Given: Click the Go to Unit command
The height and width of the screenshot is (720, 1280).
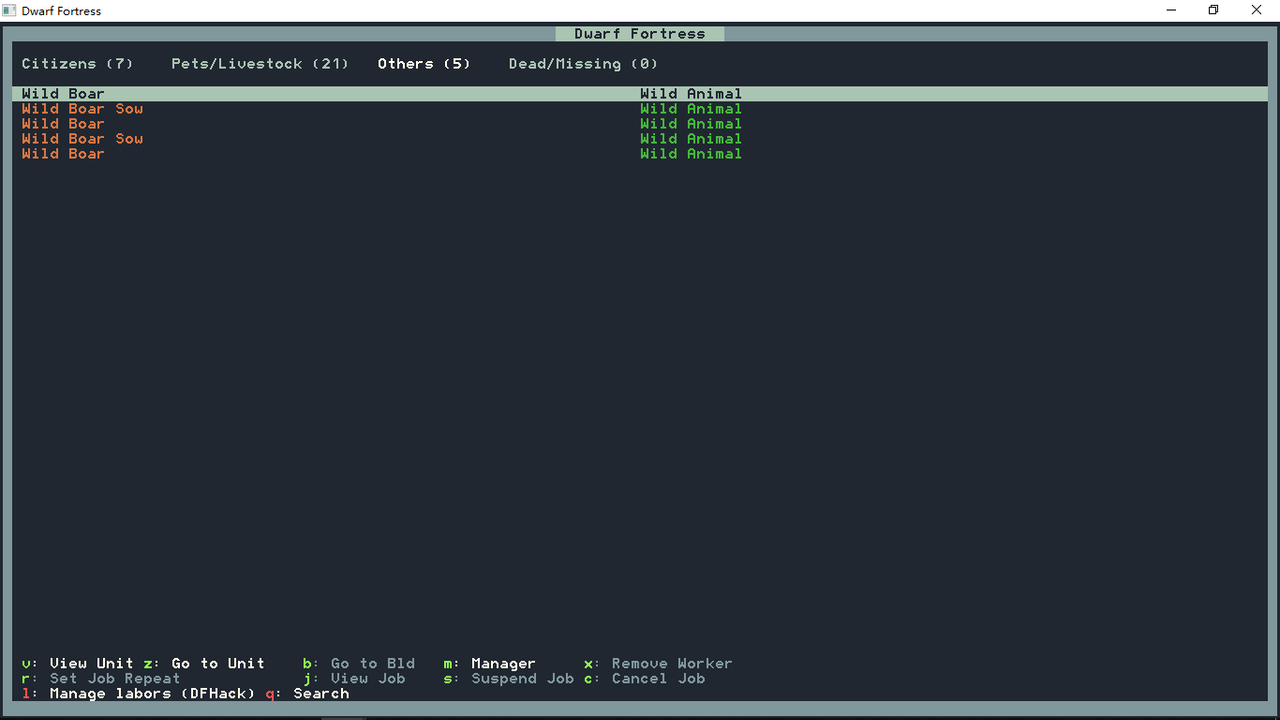Looking at the screenshot, I should [204, 664].
